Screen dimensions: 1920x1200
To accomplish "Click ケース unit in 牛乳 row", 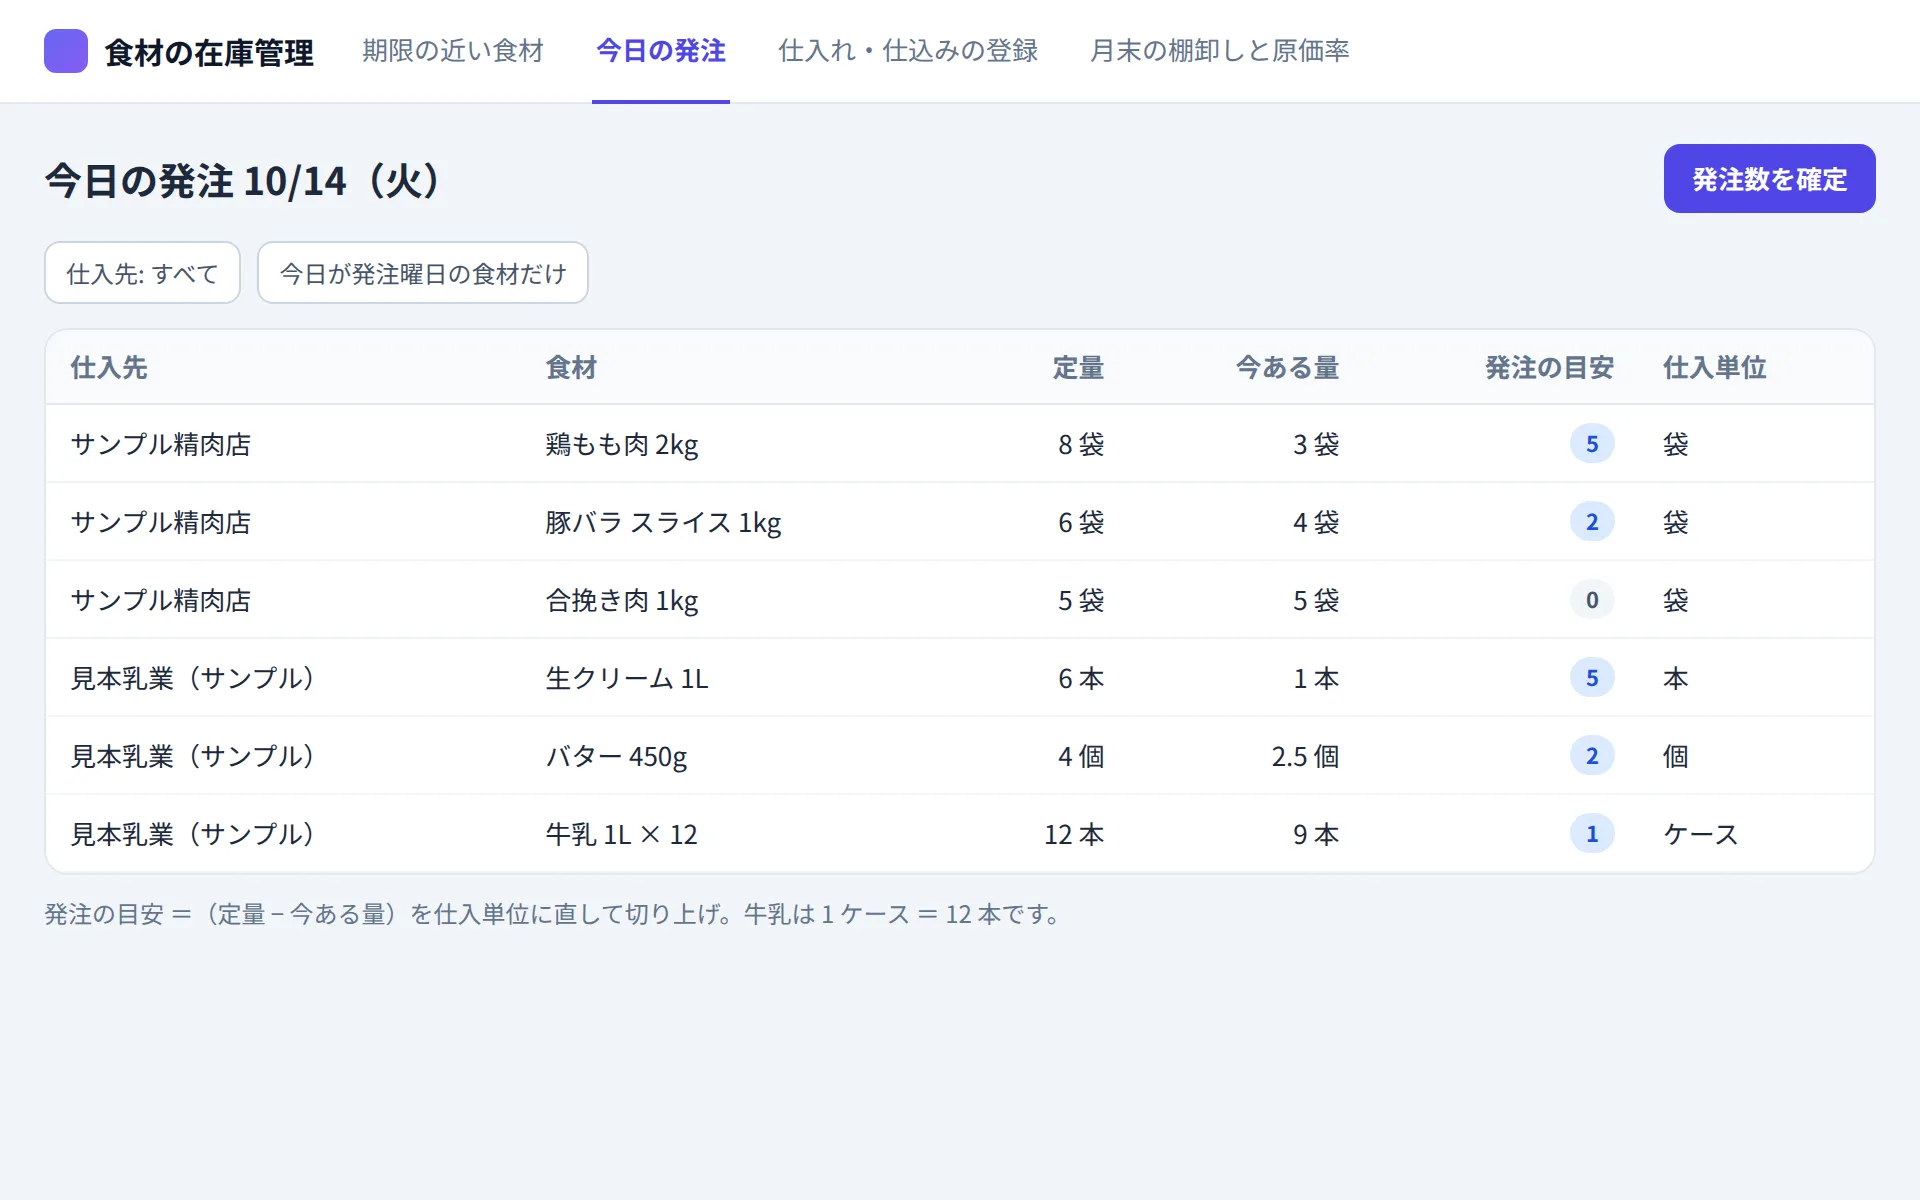I will tap(1701, 834).
